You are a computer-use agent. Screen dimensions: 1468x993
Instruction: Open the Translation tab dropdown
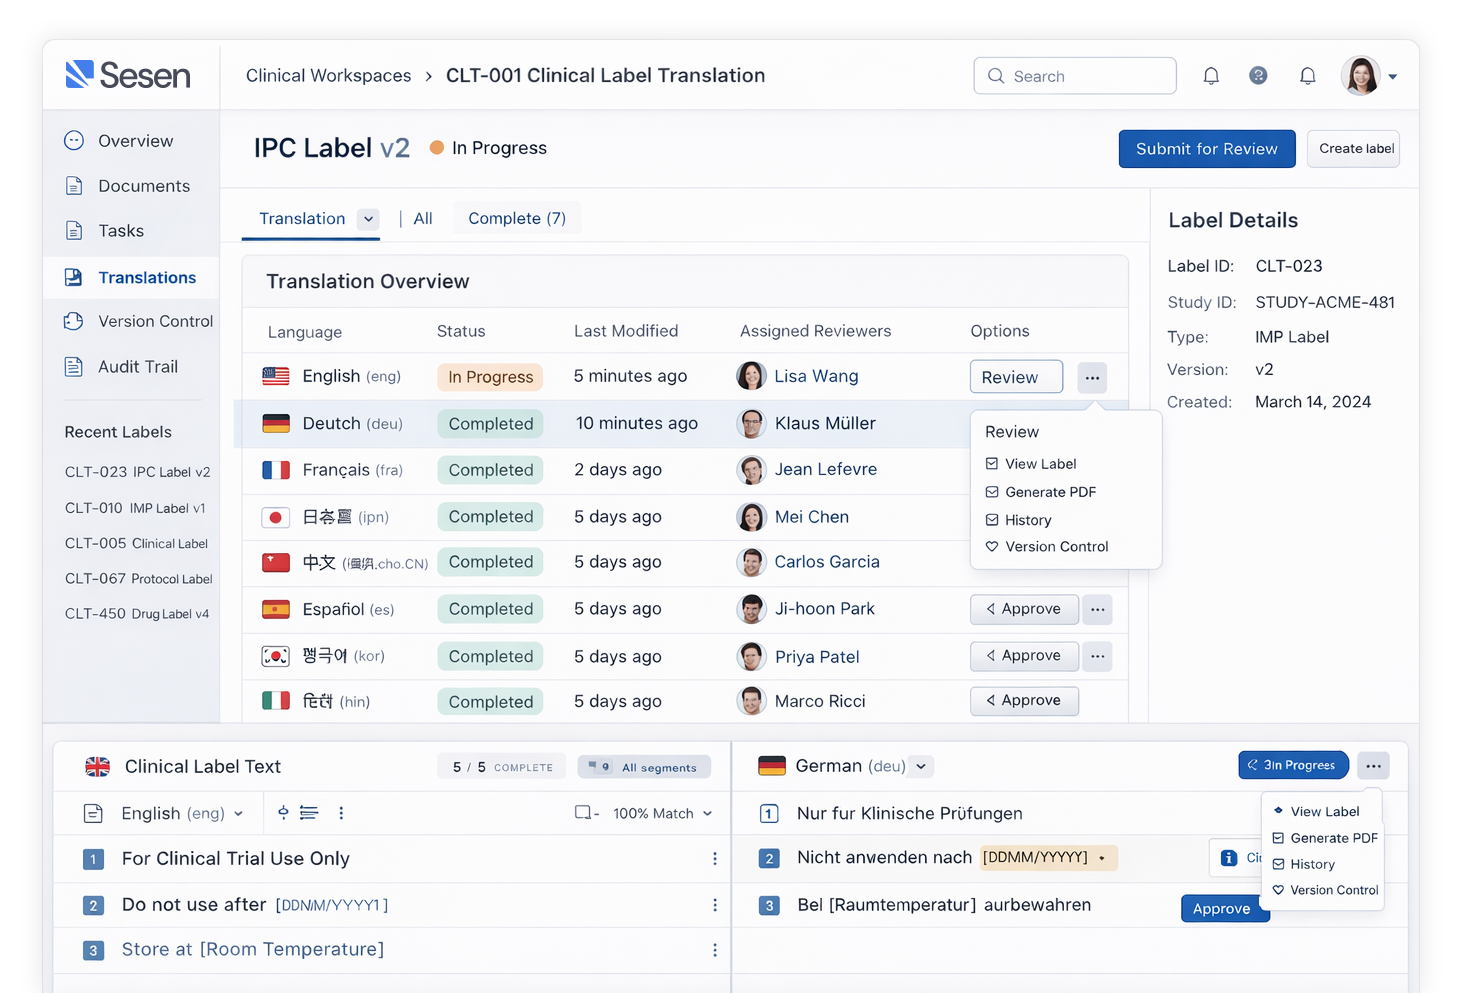pos(369,219)
